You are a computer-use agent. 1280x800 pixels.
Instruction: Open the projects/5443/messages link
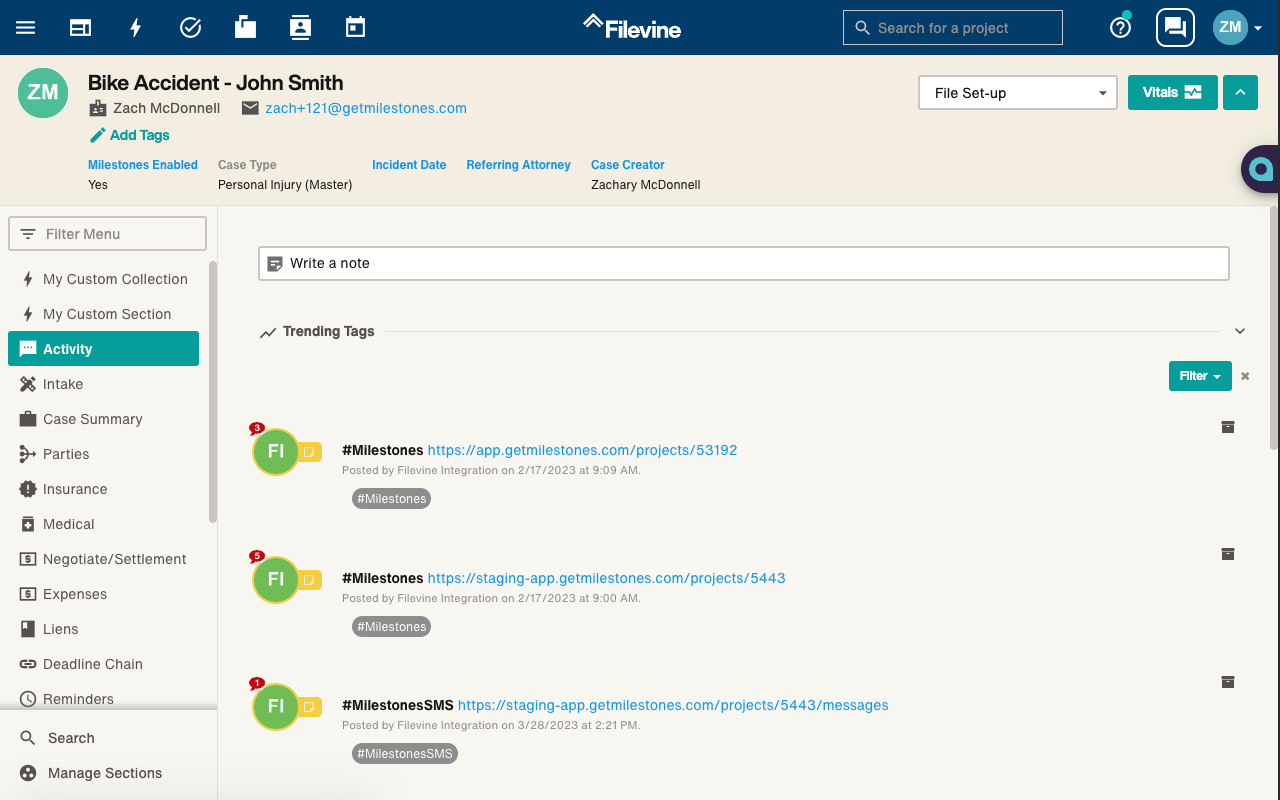[x=673, y=705]
